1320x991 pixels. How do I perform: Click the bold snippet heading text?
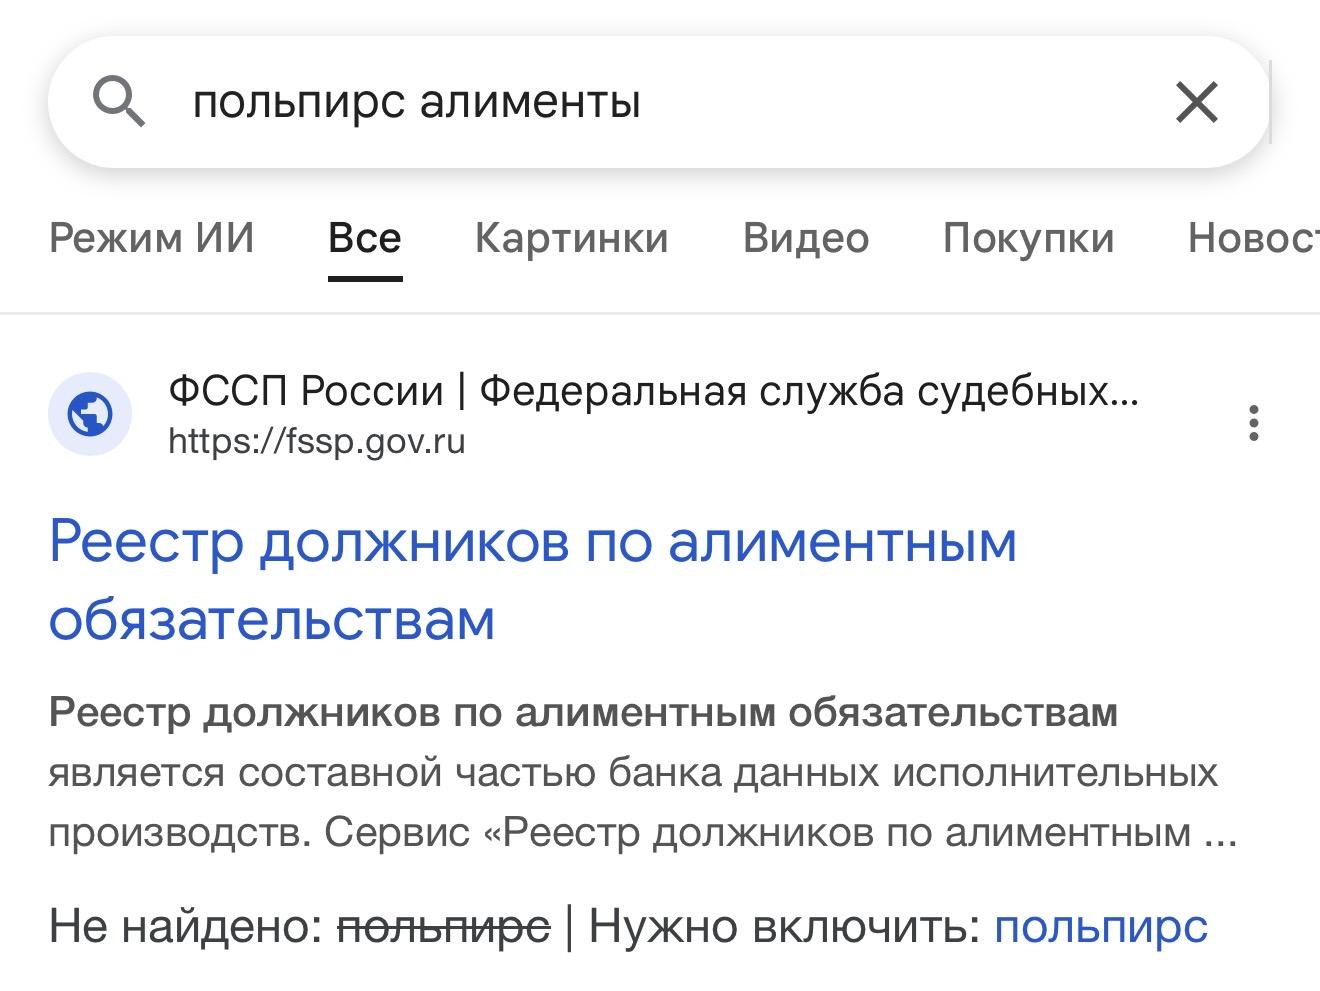tap(583, 713)
